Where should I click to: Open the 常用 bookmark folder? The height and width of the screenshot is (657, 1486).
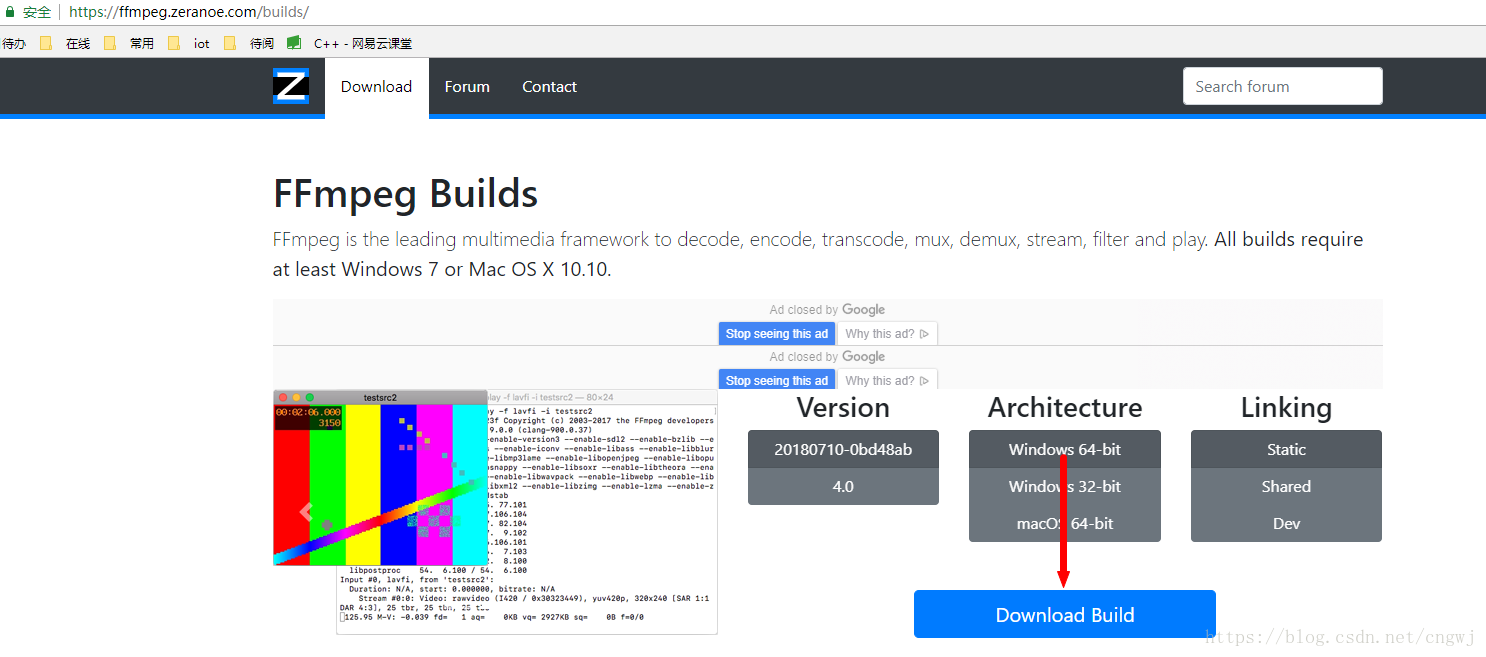click(130, 43)
